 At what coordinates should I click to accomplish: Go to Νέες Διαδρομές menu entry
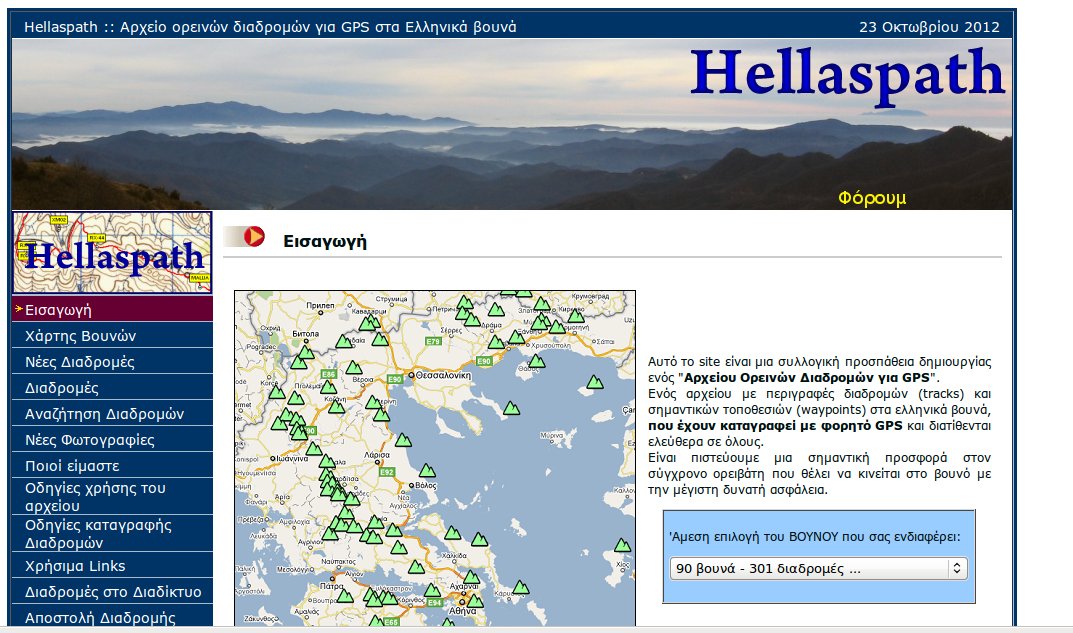click(112, 361)
